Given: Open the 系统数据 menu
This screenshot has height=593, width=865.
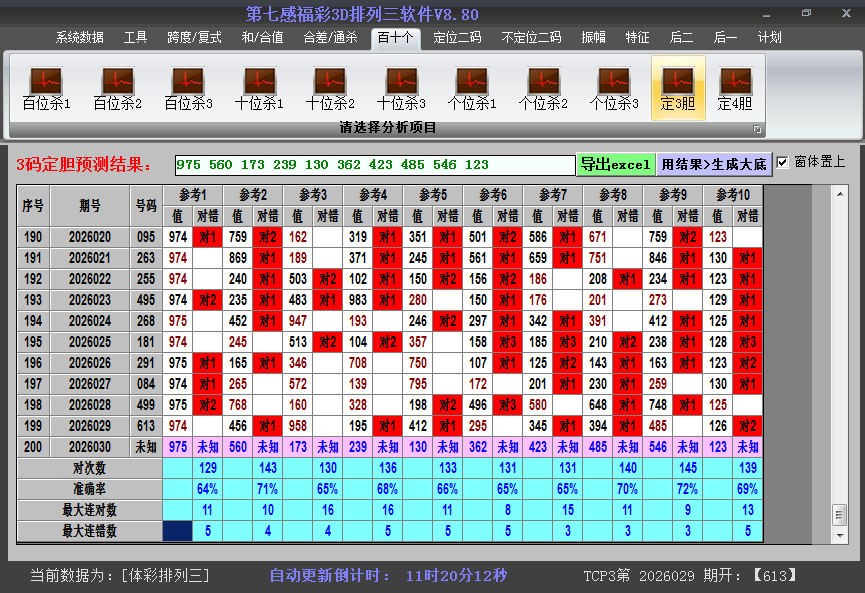Looking at the screenshot, I should (80, 37).
